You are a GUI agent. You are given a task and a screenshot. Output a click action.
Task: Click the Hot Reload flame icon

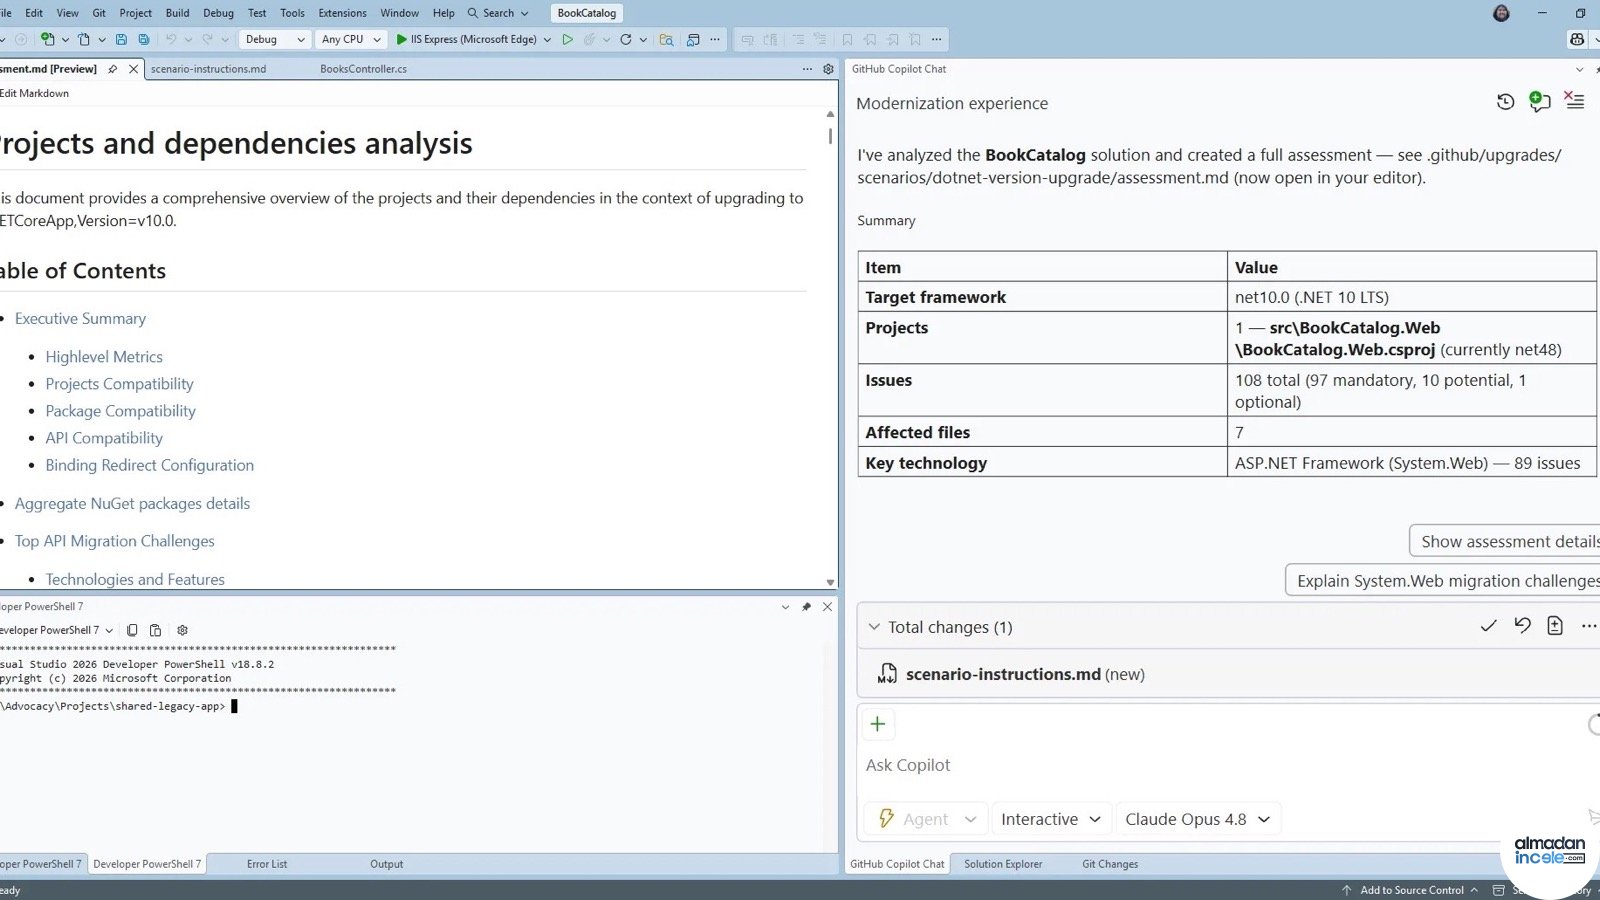(x=590, y=39)
